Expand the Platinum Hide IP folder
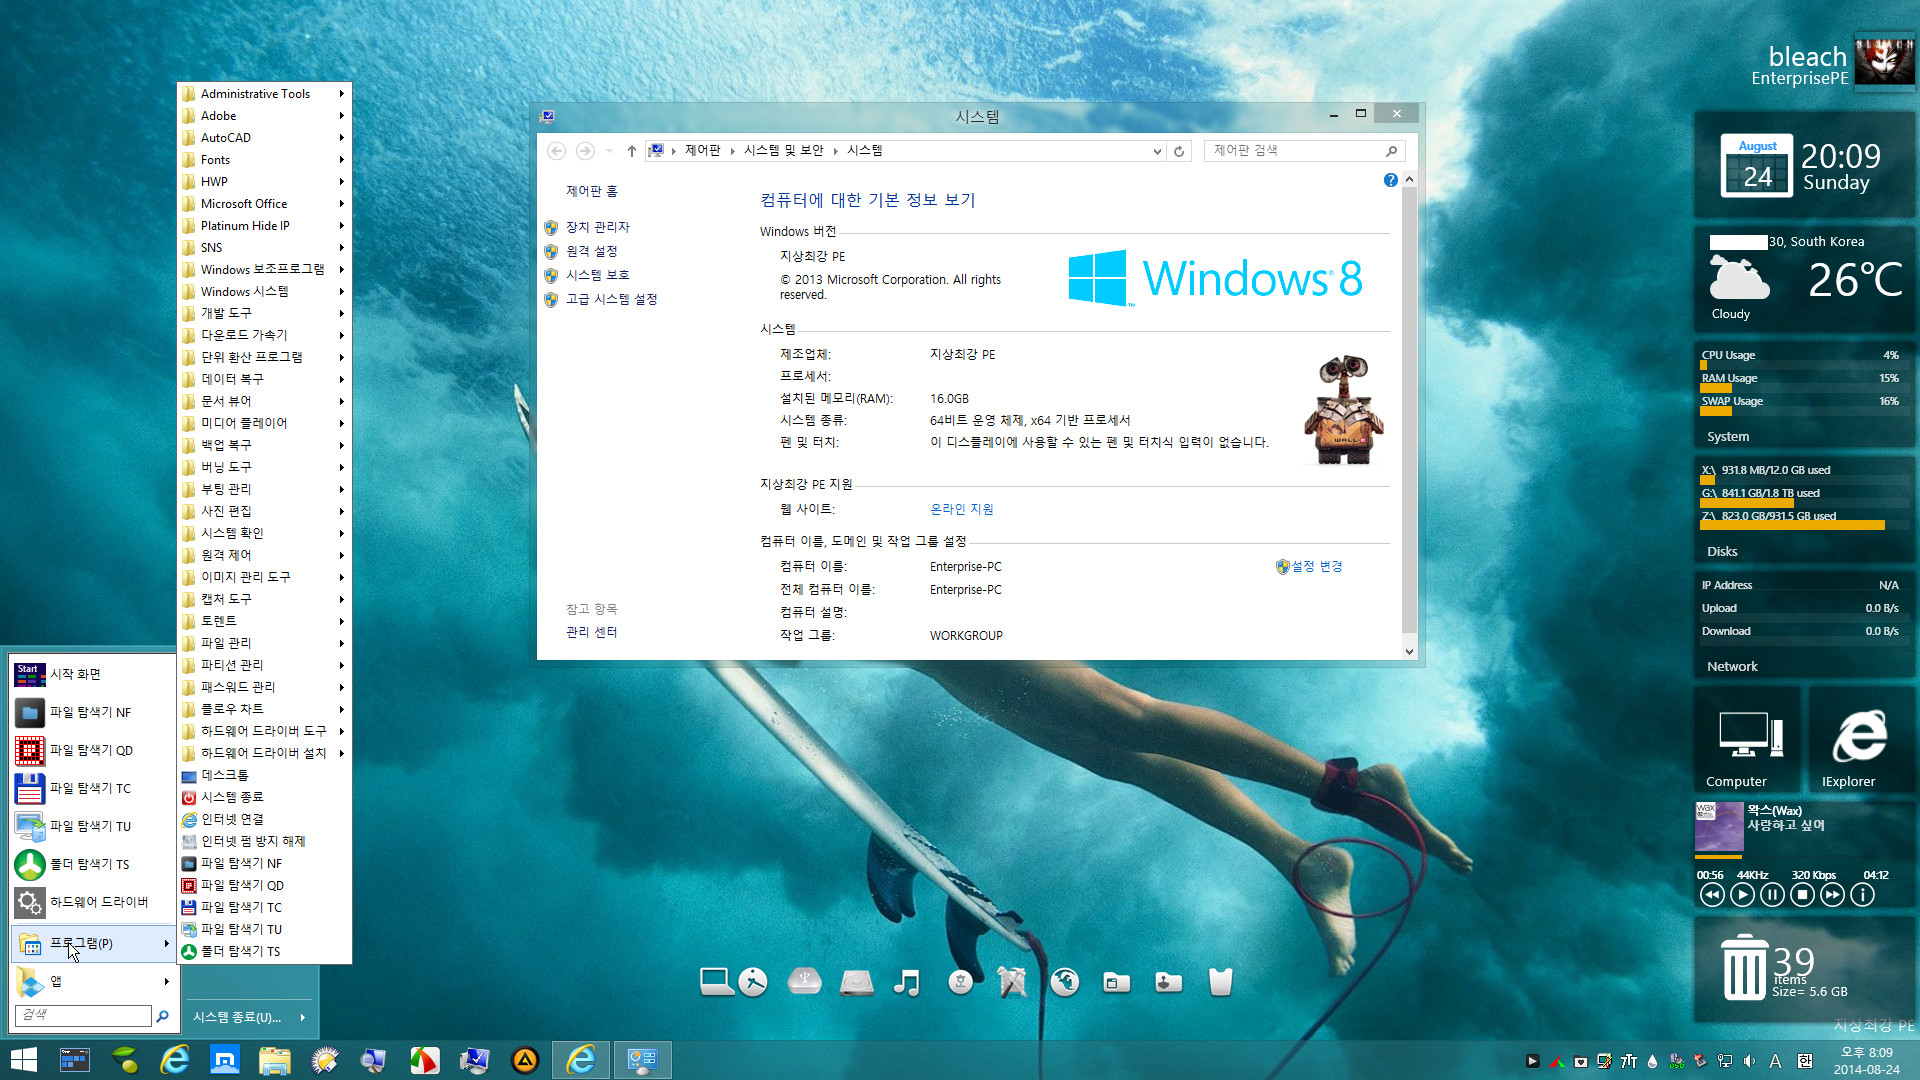The image size is (1920, 1080). (264, 226)
